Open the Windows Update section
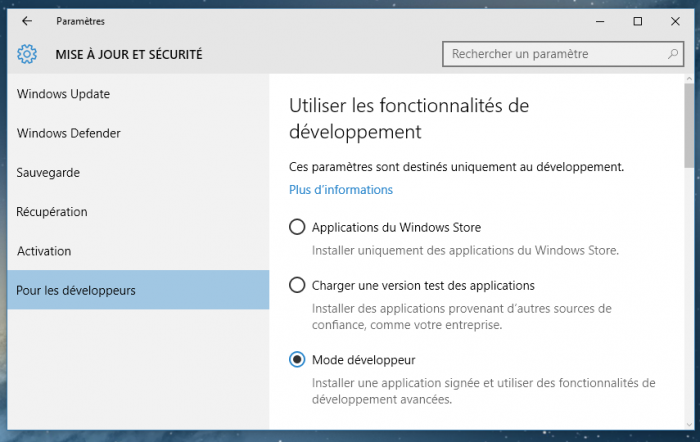The width and height of the screenshot is (700, 442). point(63,94)
